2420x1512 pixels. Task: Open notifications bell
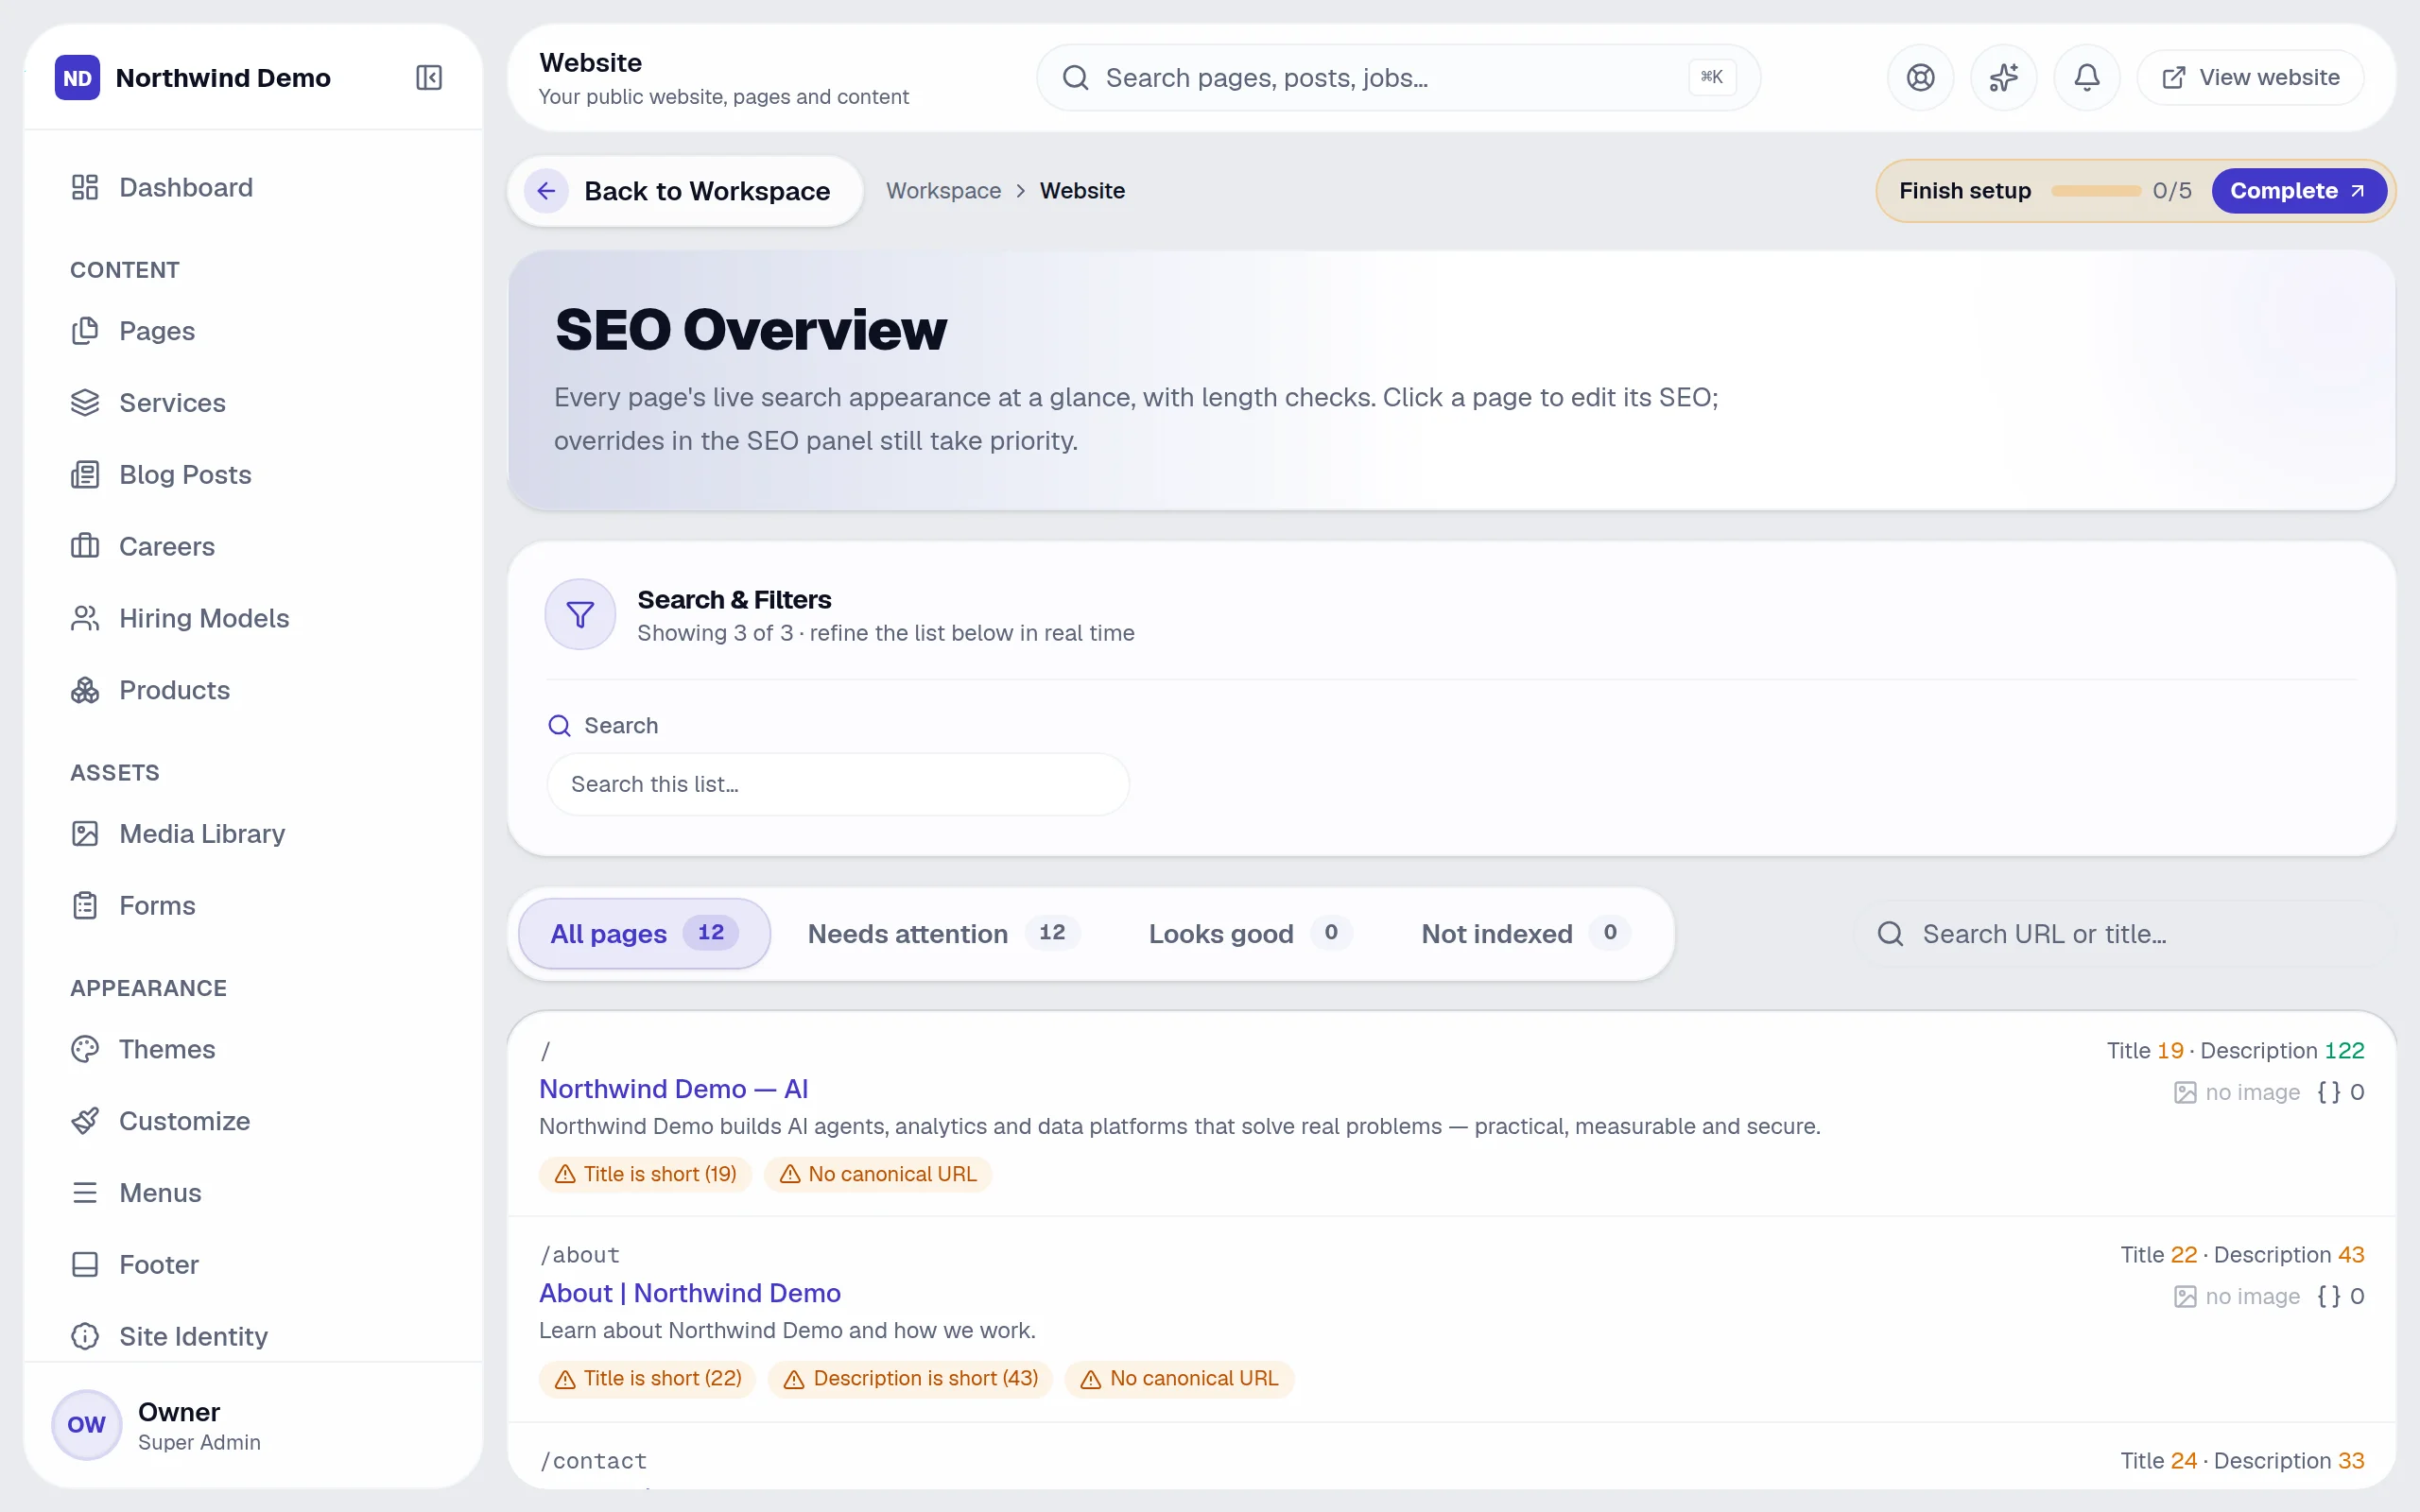2086,77
